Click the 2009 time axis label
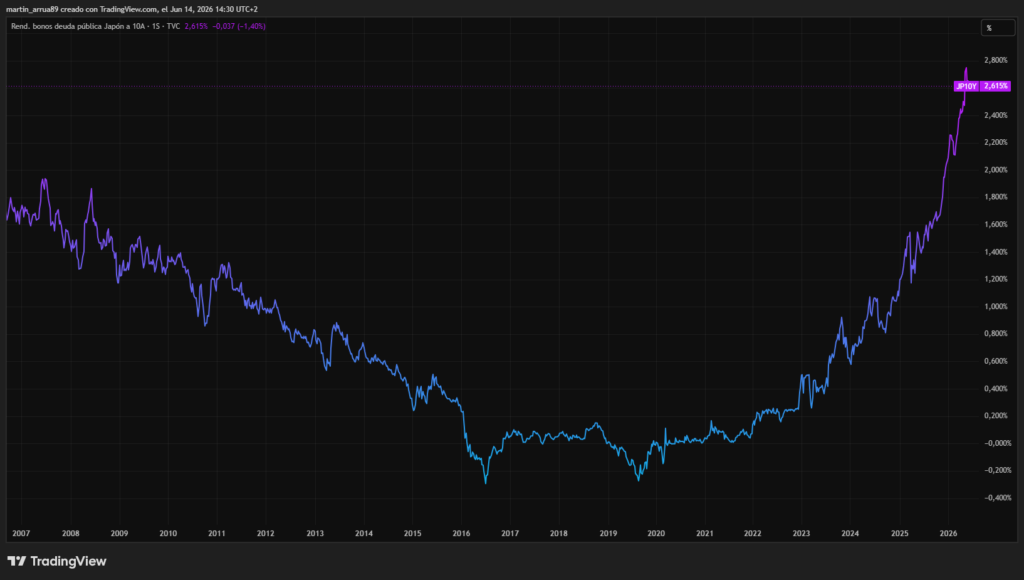 119,534
